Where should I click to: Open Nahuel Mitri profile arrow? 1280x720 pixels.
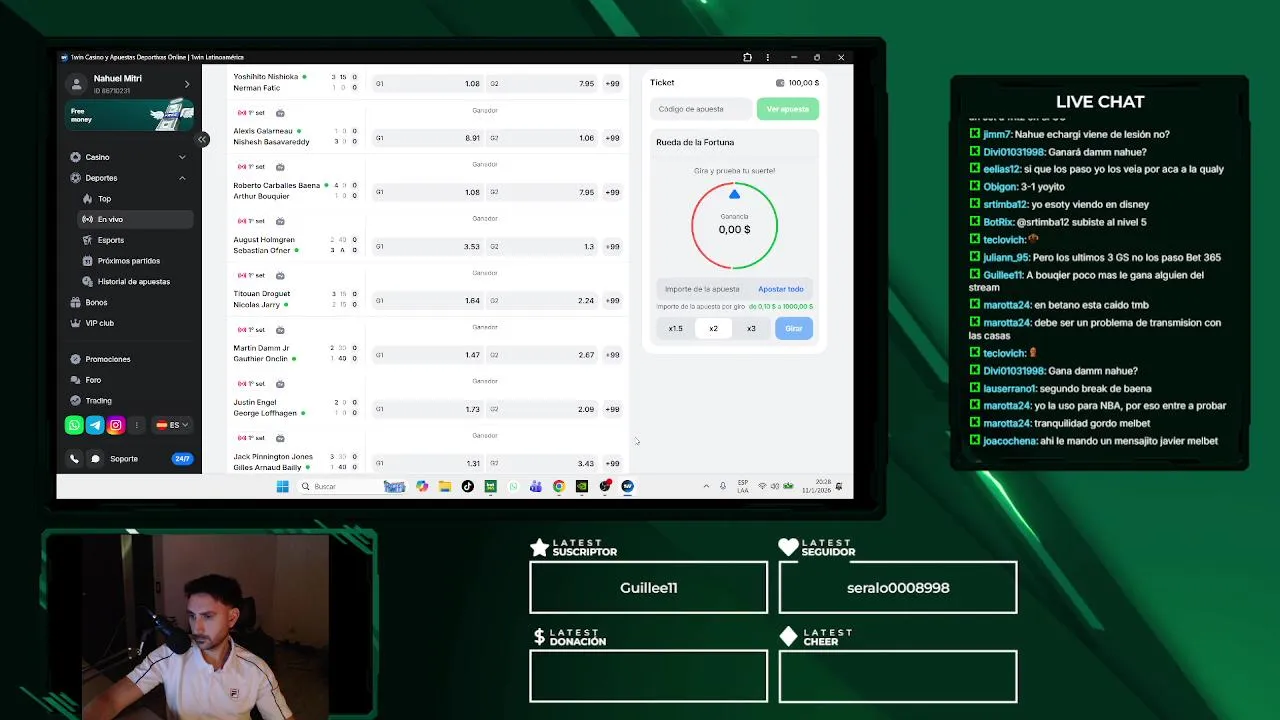click(x=186, y=84)
